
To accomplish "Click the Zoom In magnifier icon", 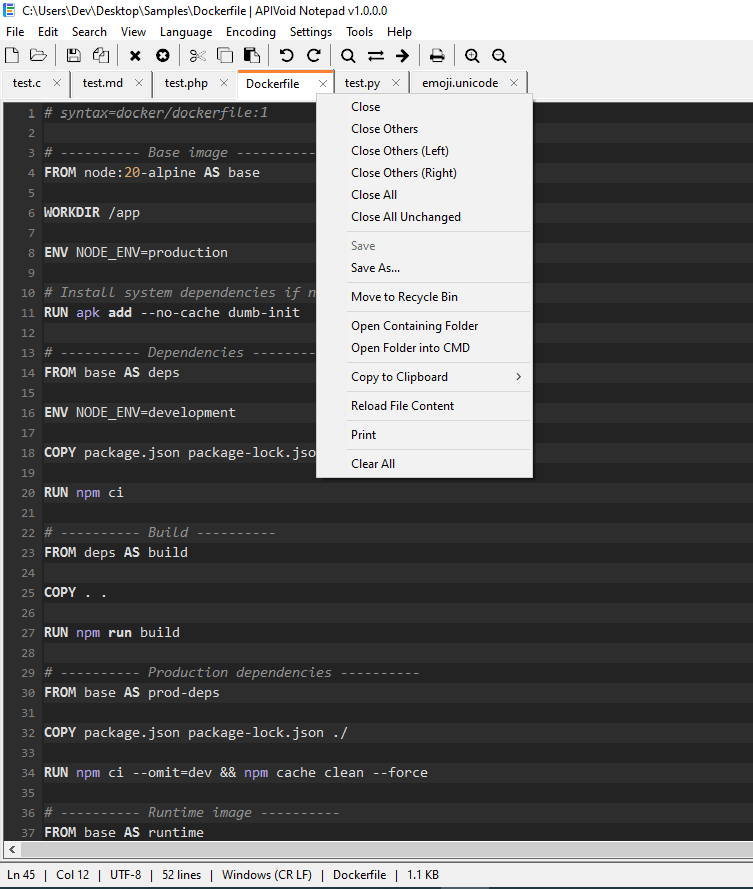I will [472, 56].
